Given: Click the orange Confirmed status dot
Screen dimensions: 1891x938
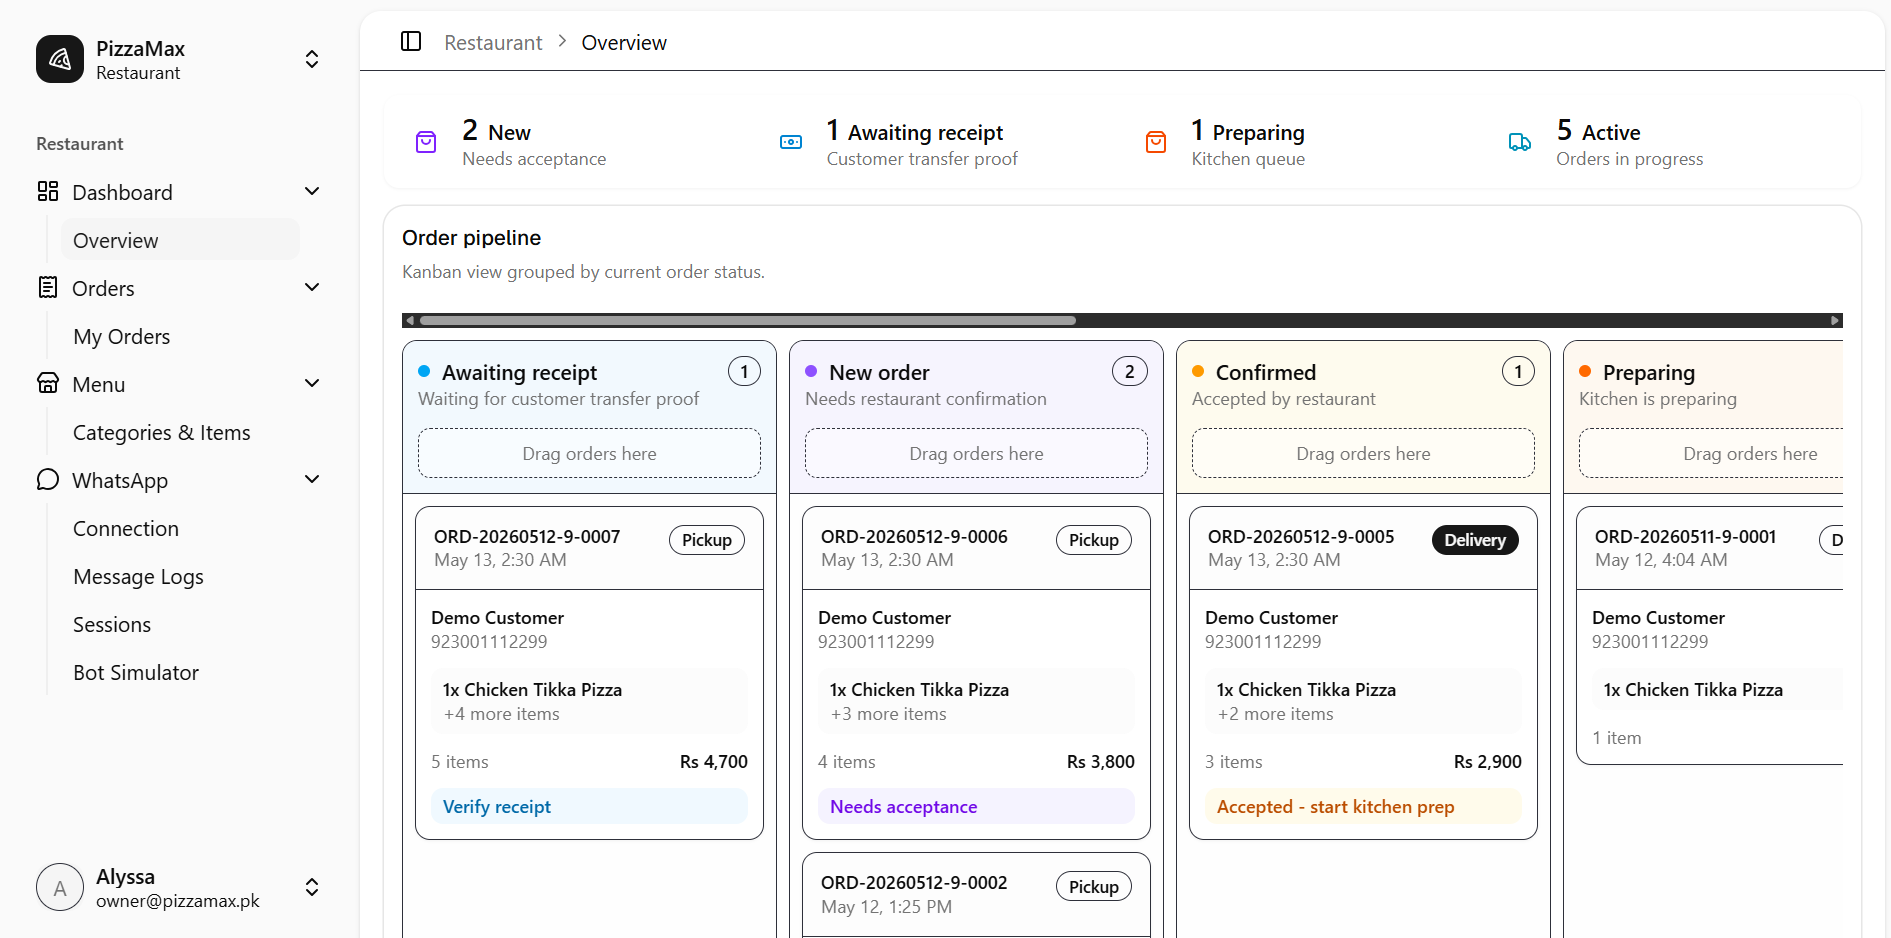Looking at the screenshot, I should (x=1198, y=371).
